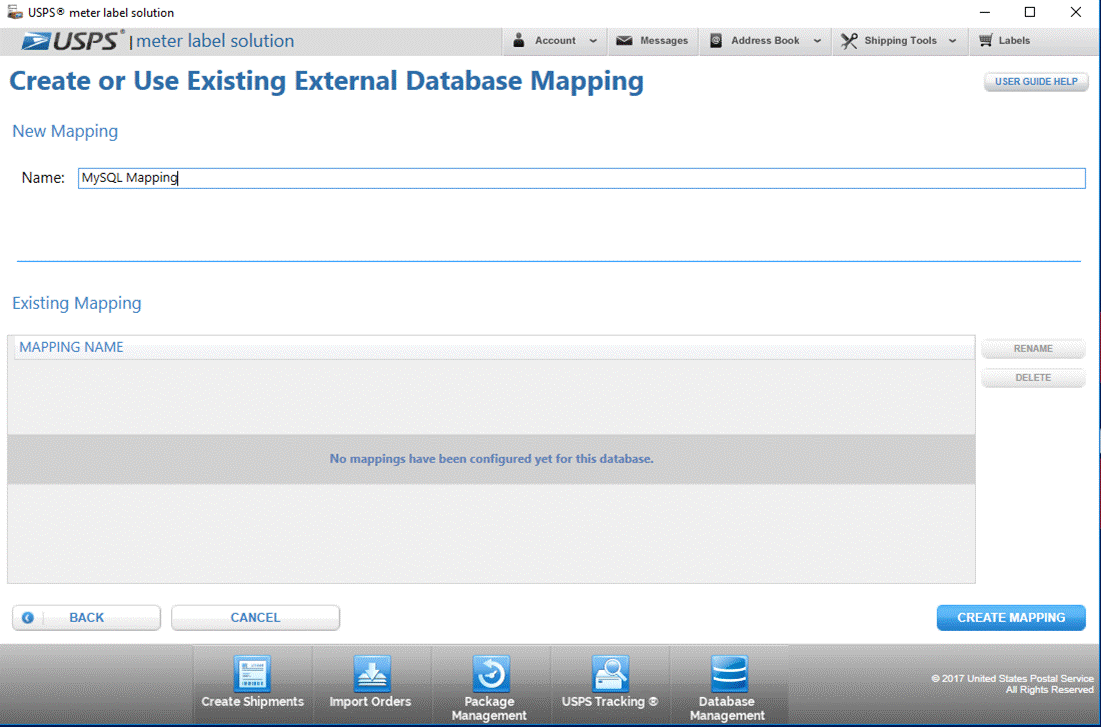
Task: Maximize the application window
Action: pos(1030,12)
